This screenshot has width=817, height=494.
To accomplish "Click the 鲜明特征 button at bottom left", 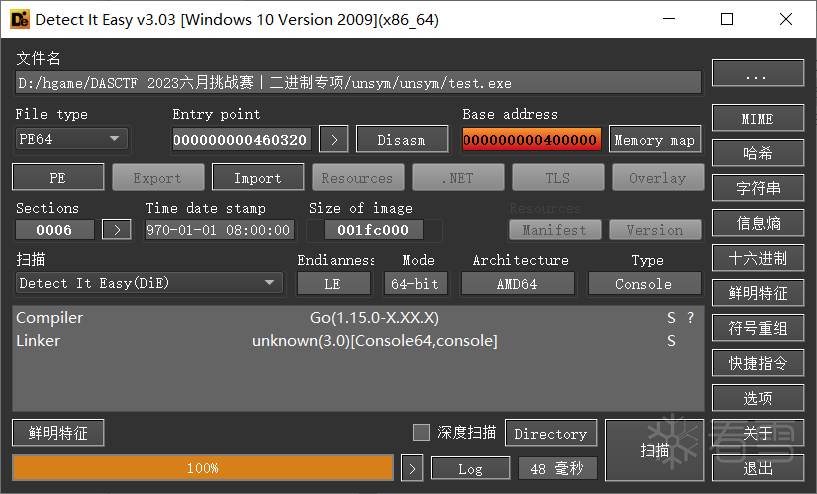I will pos(58,433).
